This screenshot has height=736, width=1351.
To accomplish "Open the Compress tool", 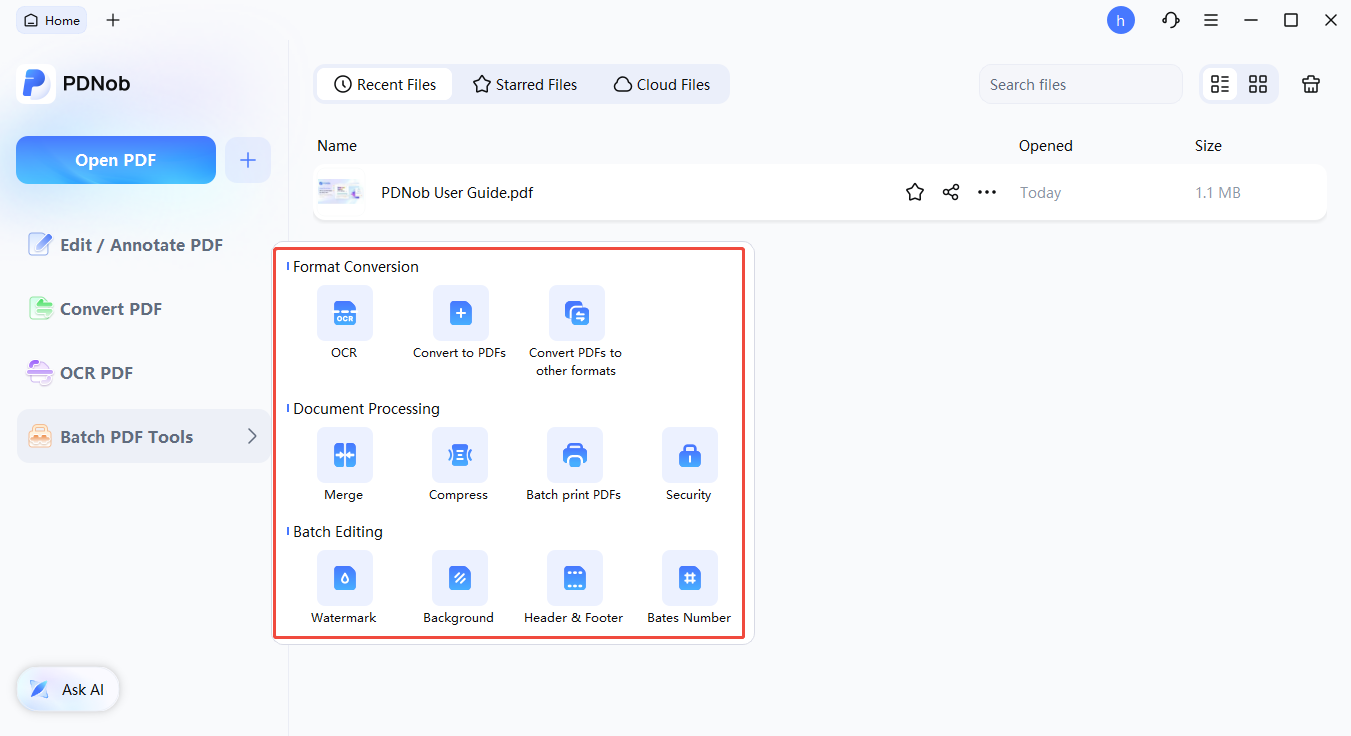I will click(459, 455).
